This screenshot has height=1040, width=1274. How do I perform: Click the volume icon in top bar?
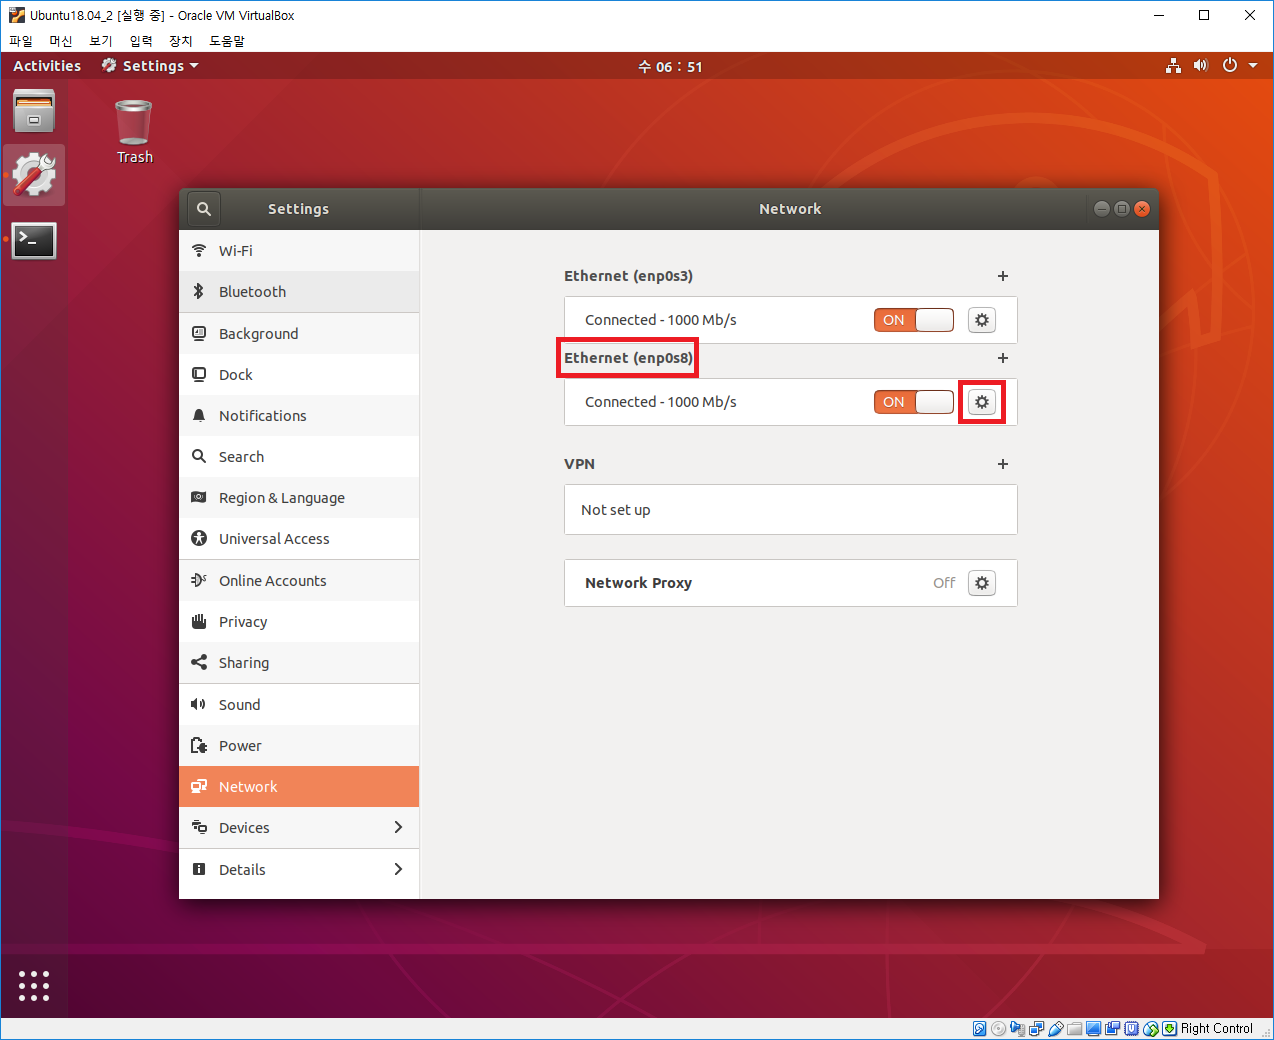pyautogui.click(x=1201, y=66)
